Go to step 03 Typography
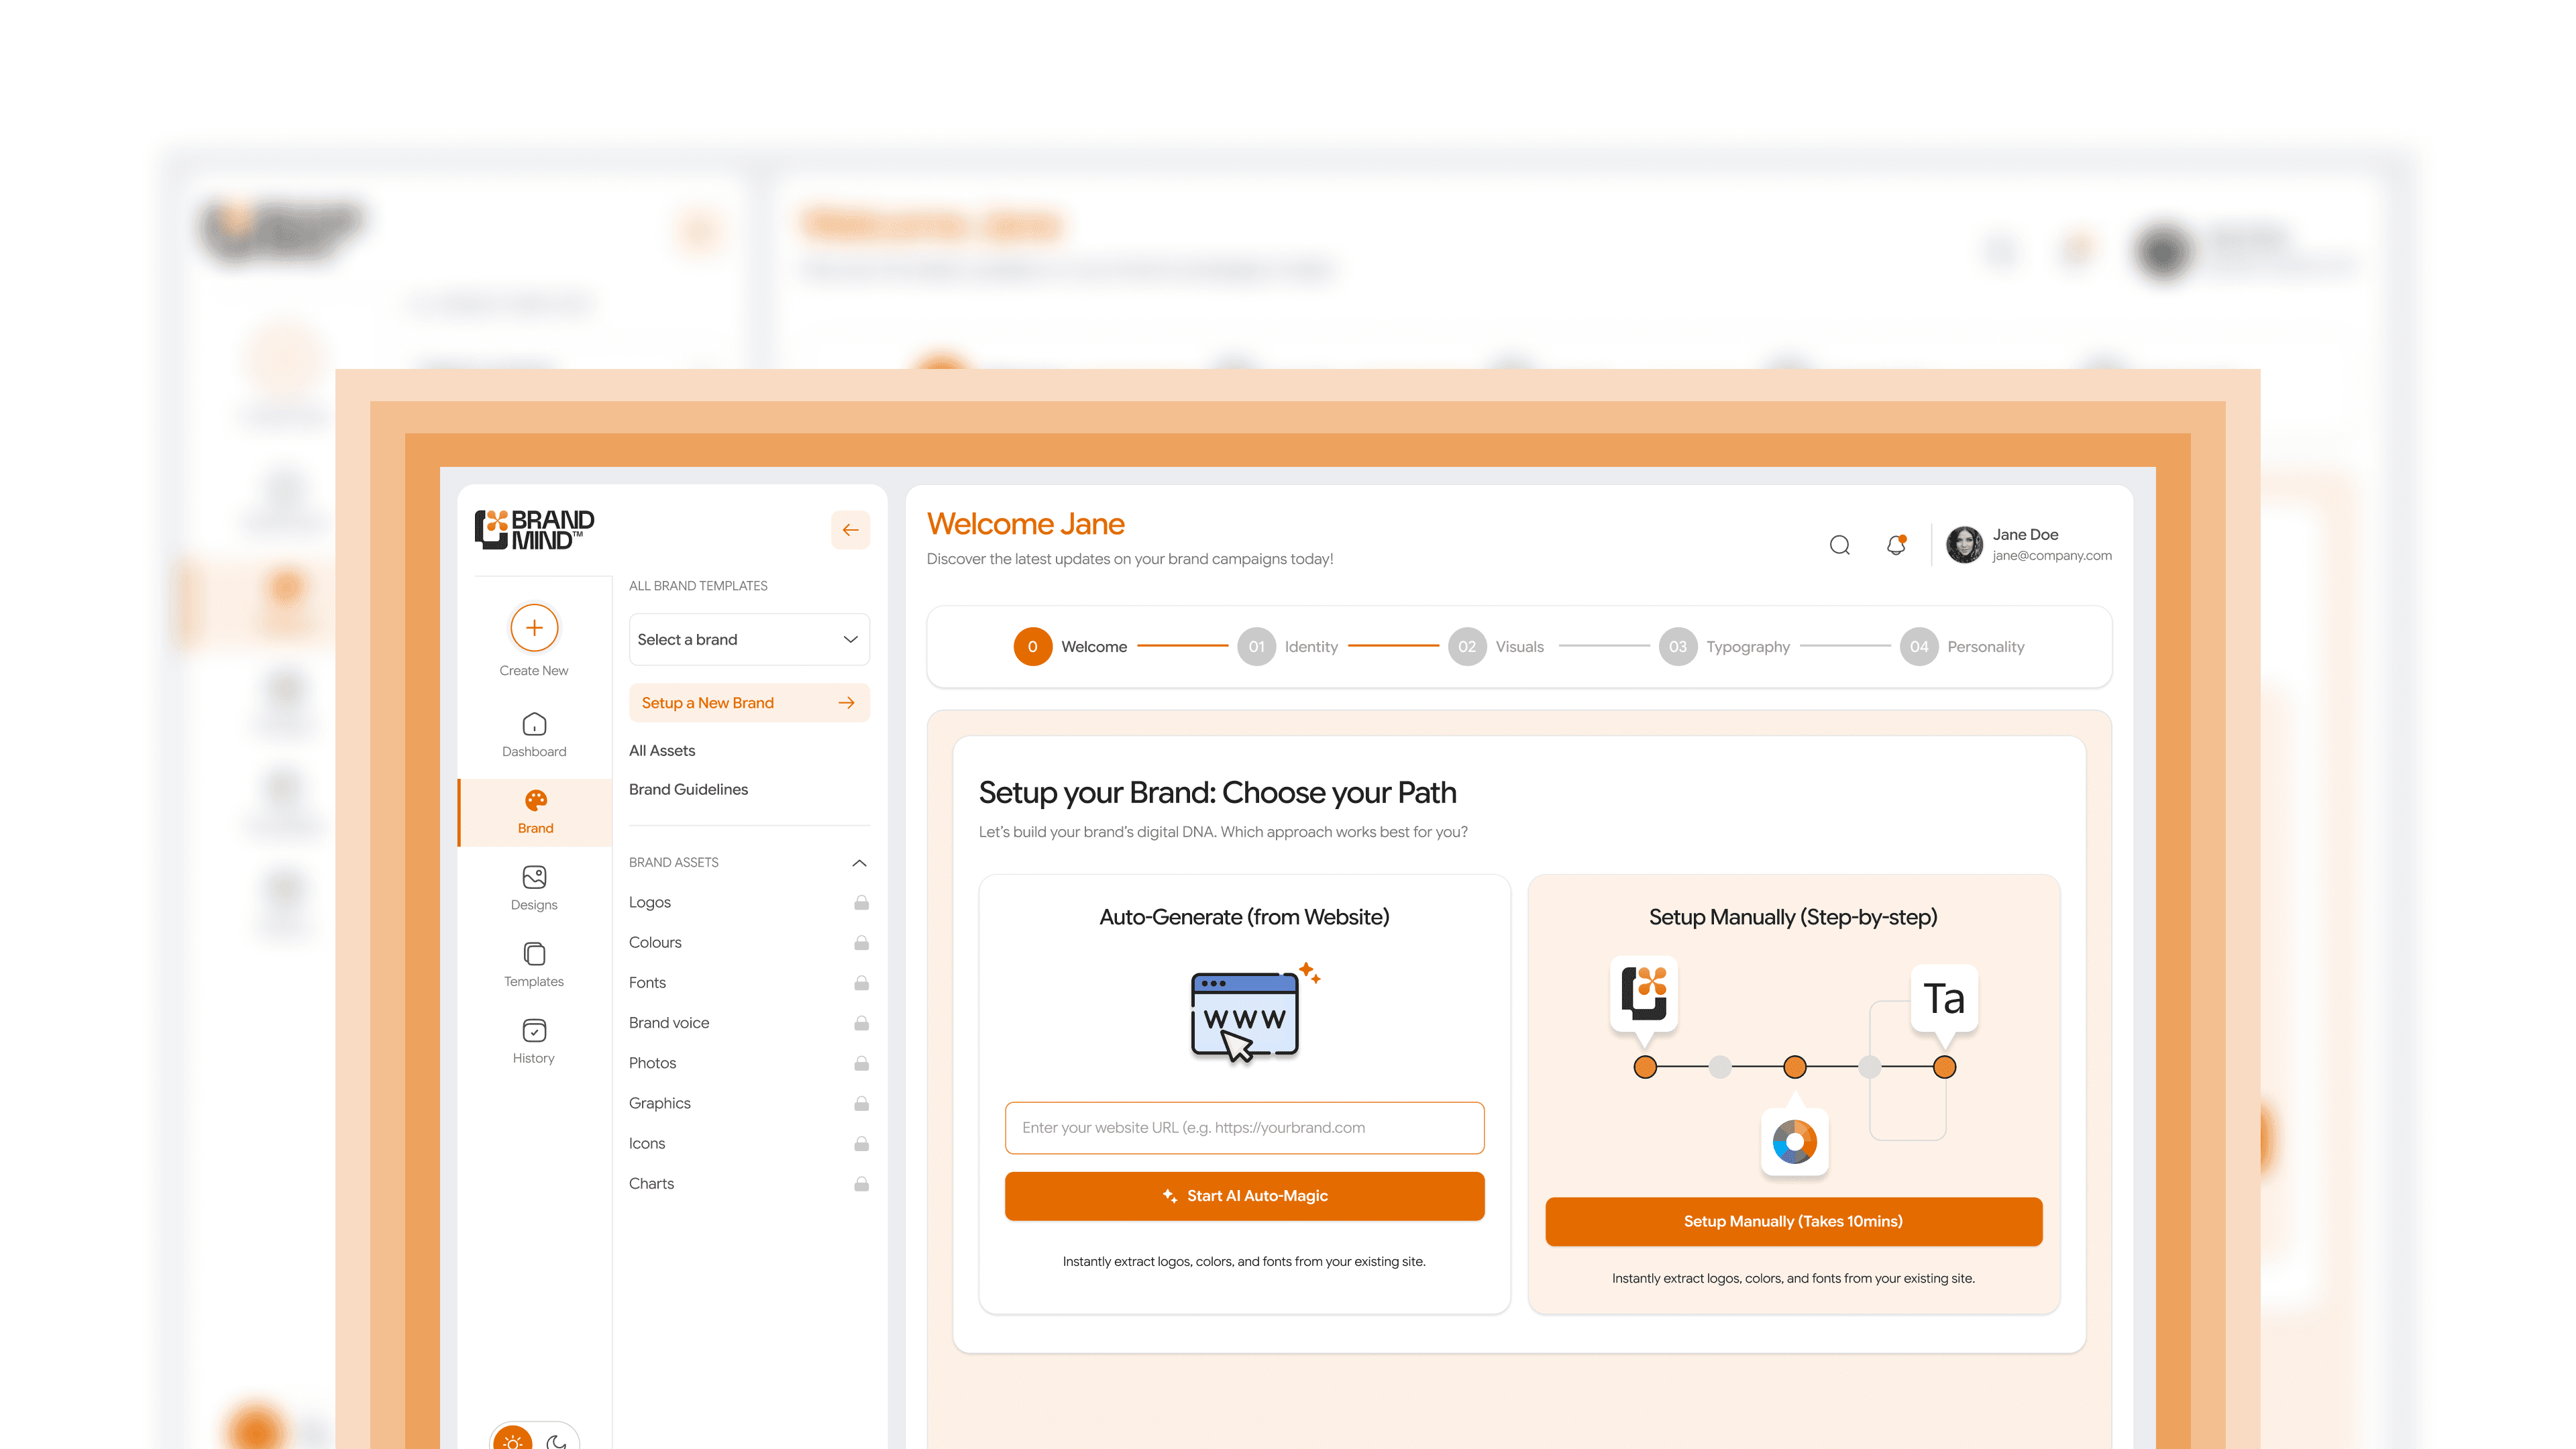2576x1449 pixels. [x=1724, y=646]
